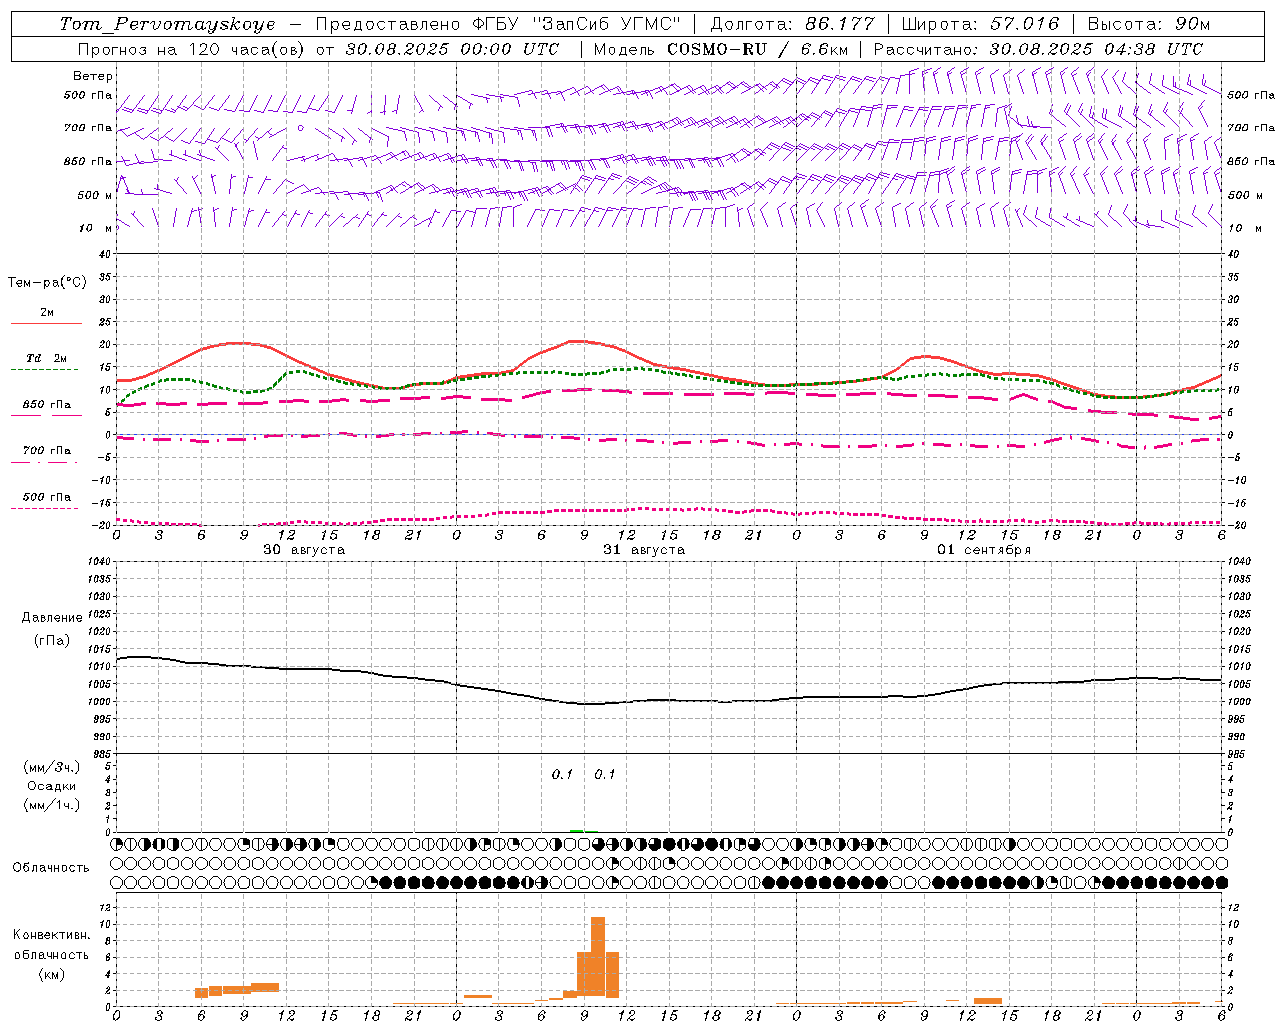Click the provider text ФГБУ "ЗапСиб УГМС"
1280x1024 pixels.
pos(576,24)
